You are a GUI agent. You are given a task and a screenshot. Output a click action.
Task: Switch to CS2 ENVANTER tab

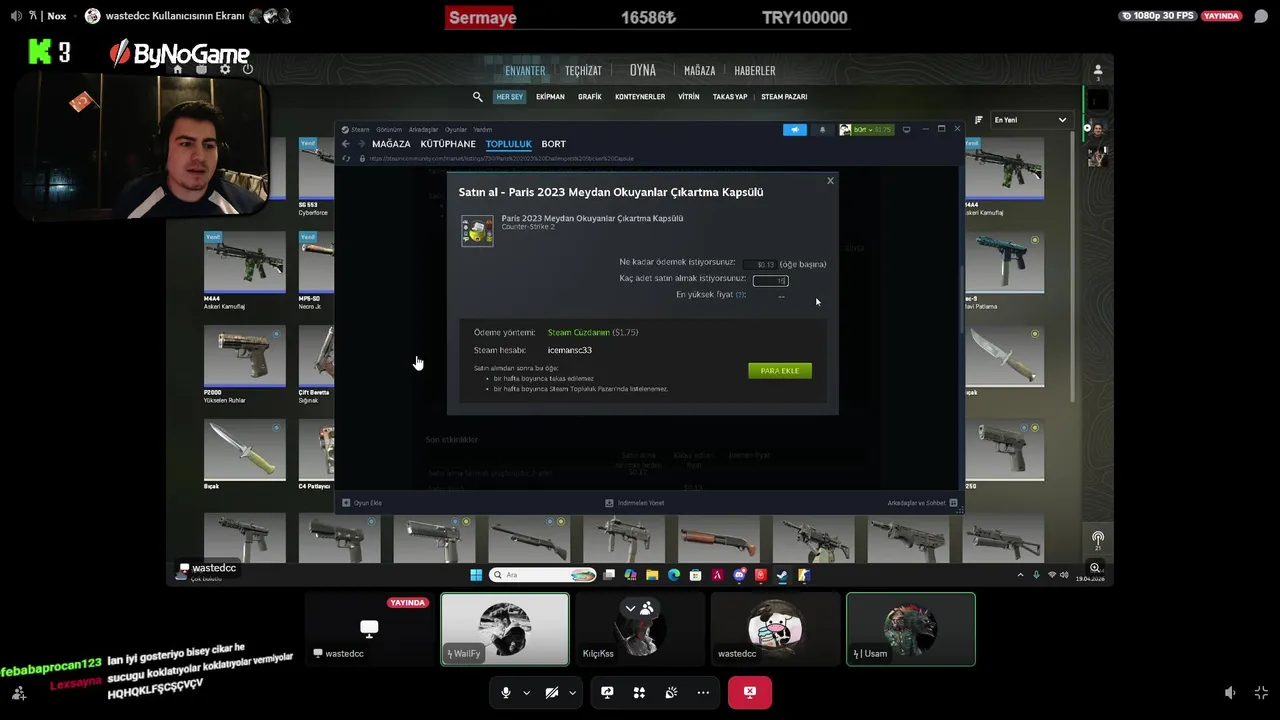(525, 71)
